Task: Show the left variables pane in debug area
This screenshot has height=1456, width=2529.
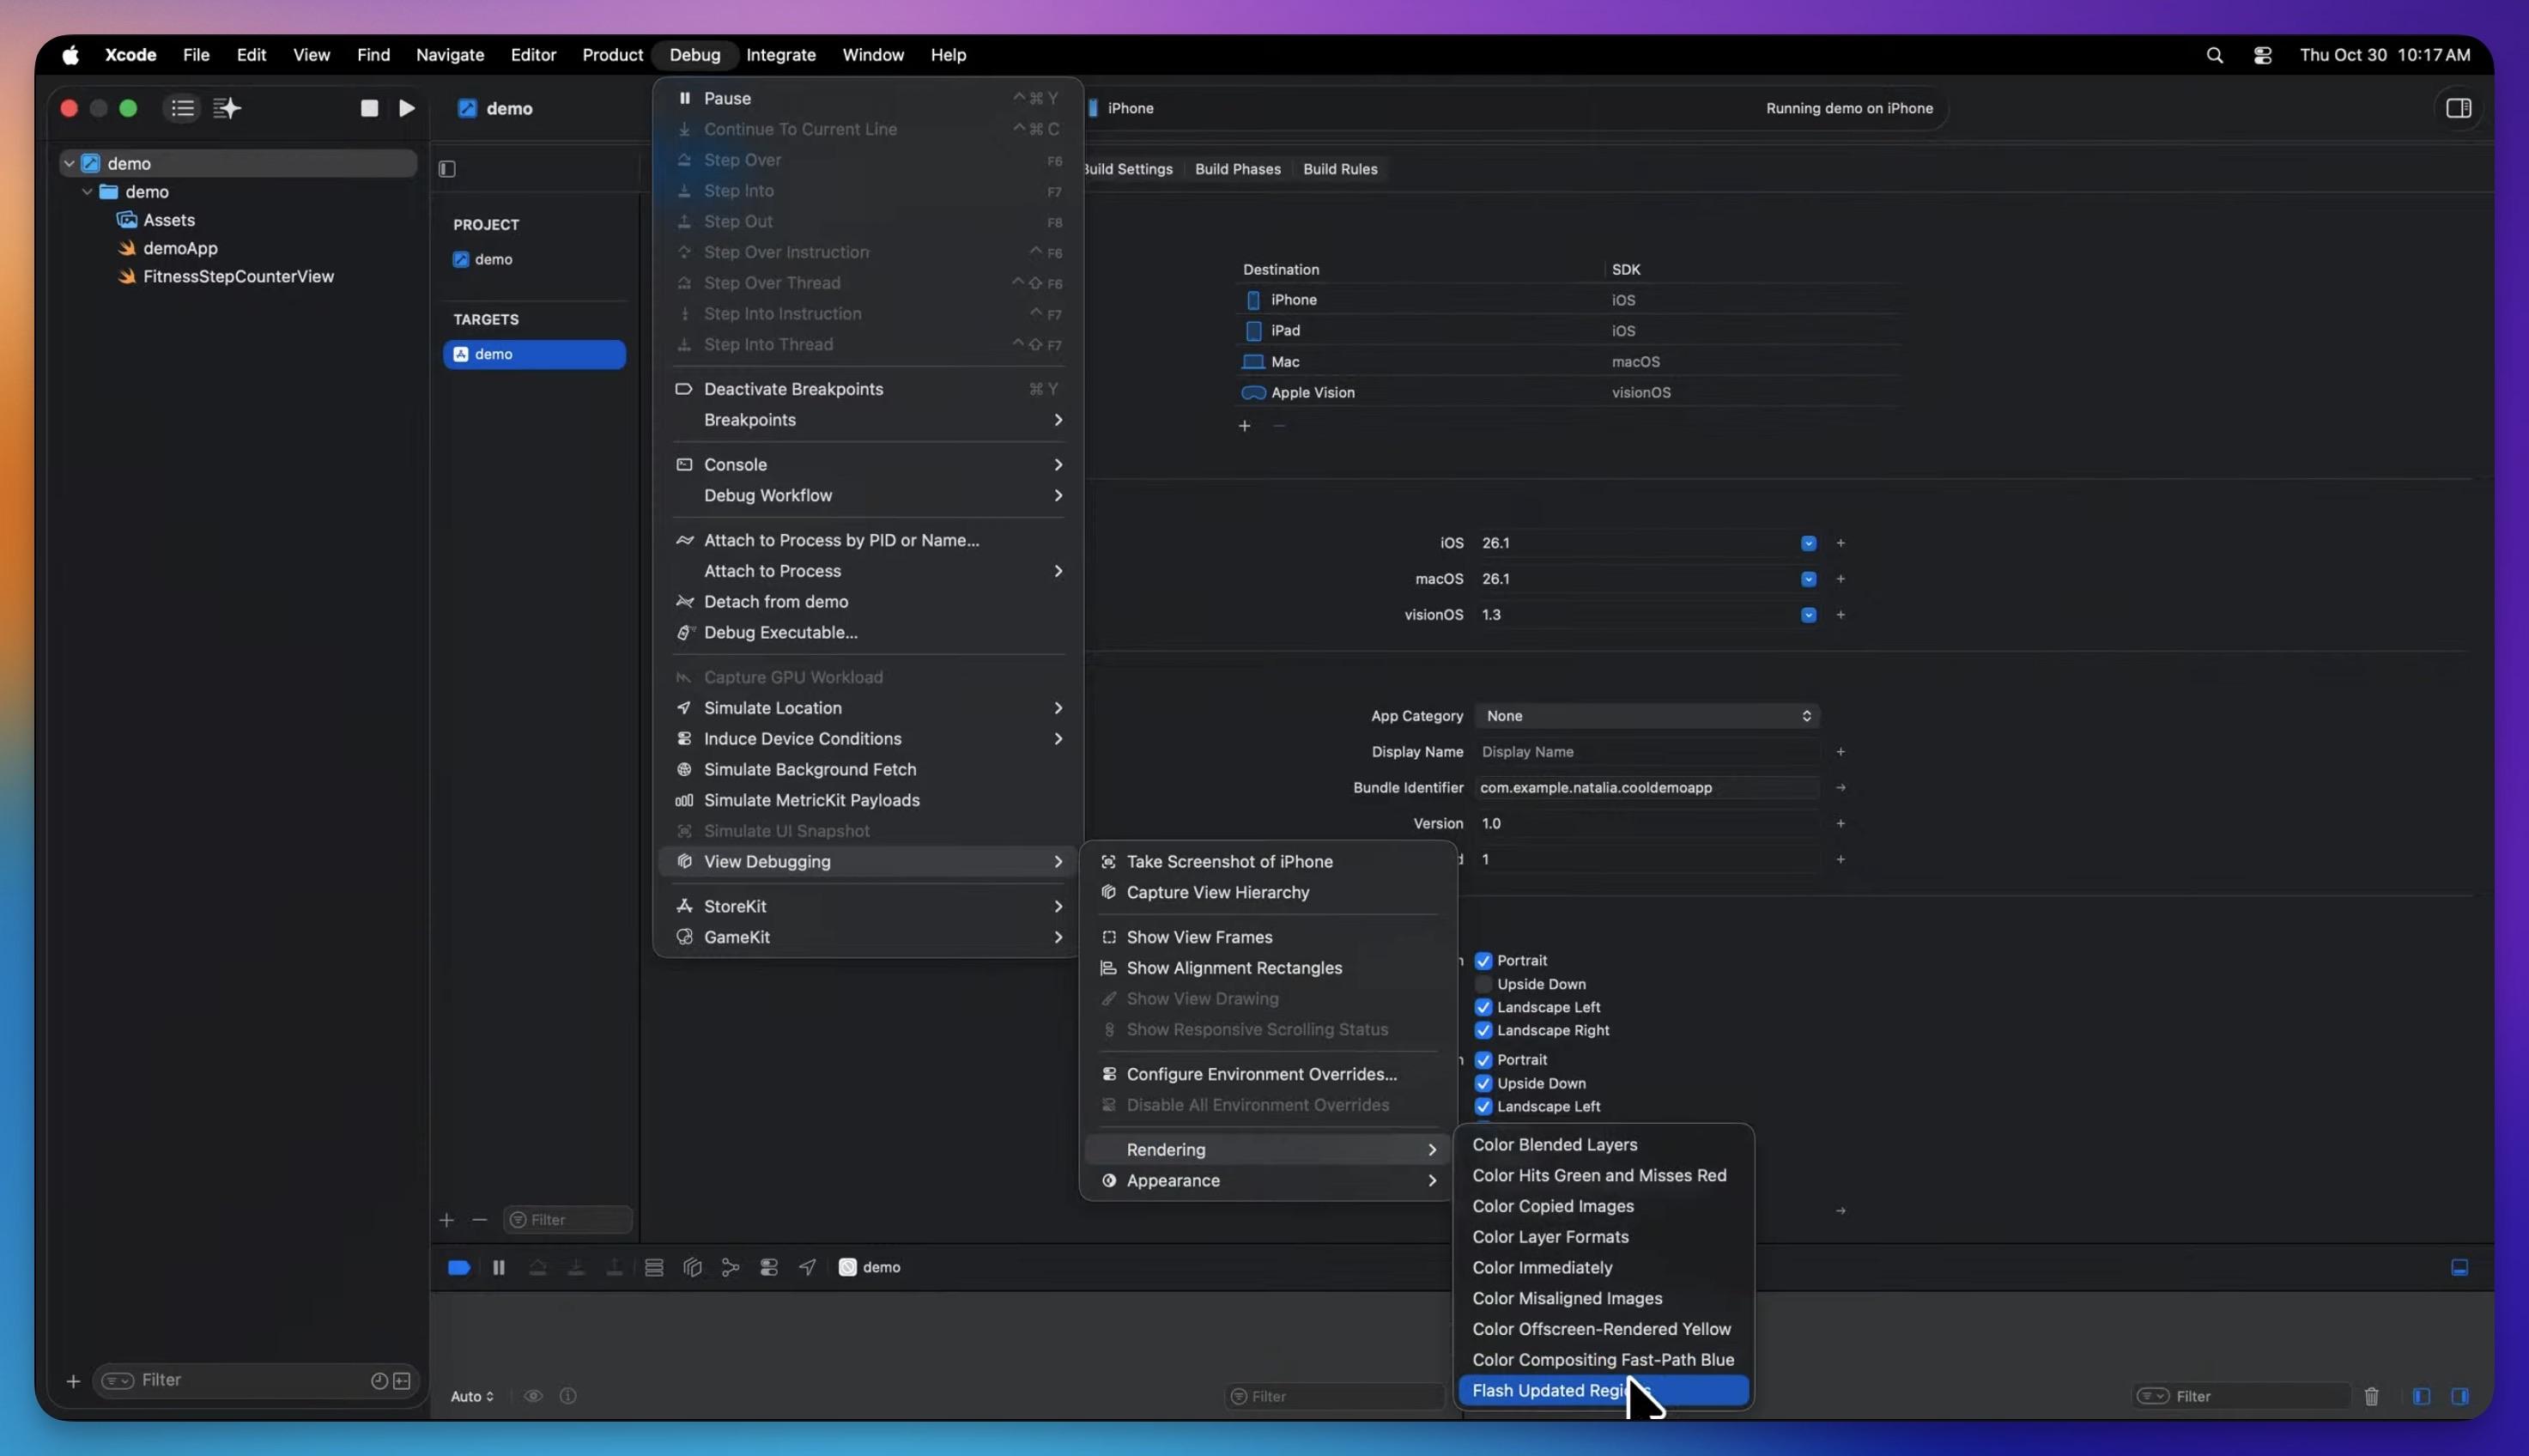Action: [2421, 1396]
